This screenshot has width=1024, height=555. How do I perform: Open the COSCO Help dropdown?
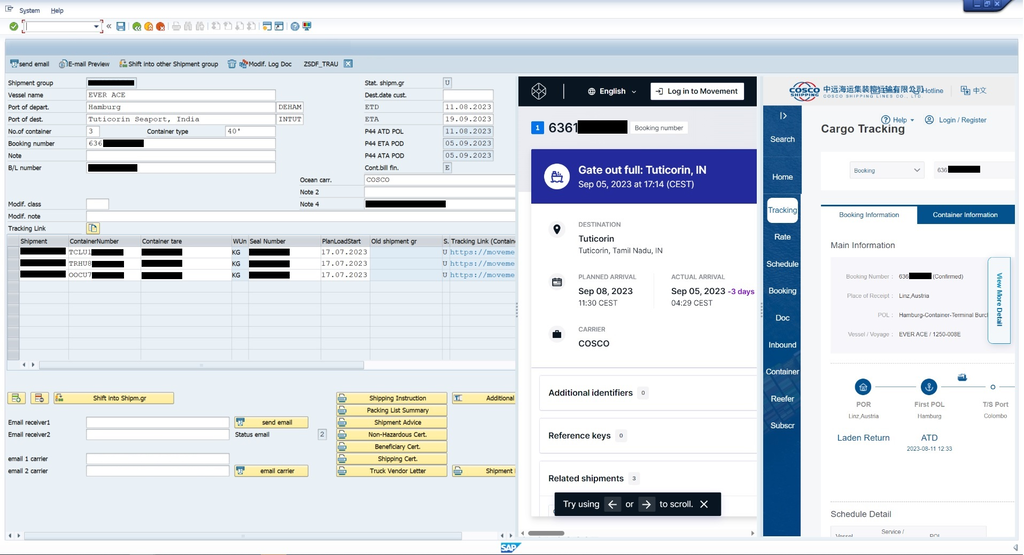[897, 120]
